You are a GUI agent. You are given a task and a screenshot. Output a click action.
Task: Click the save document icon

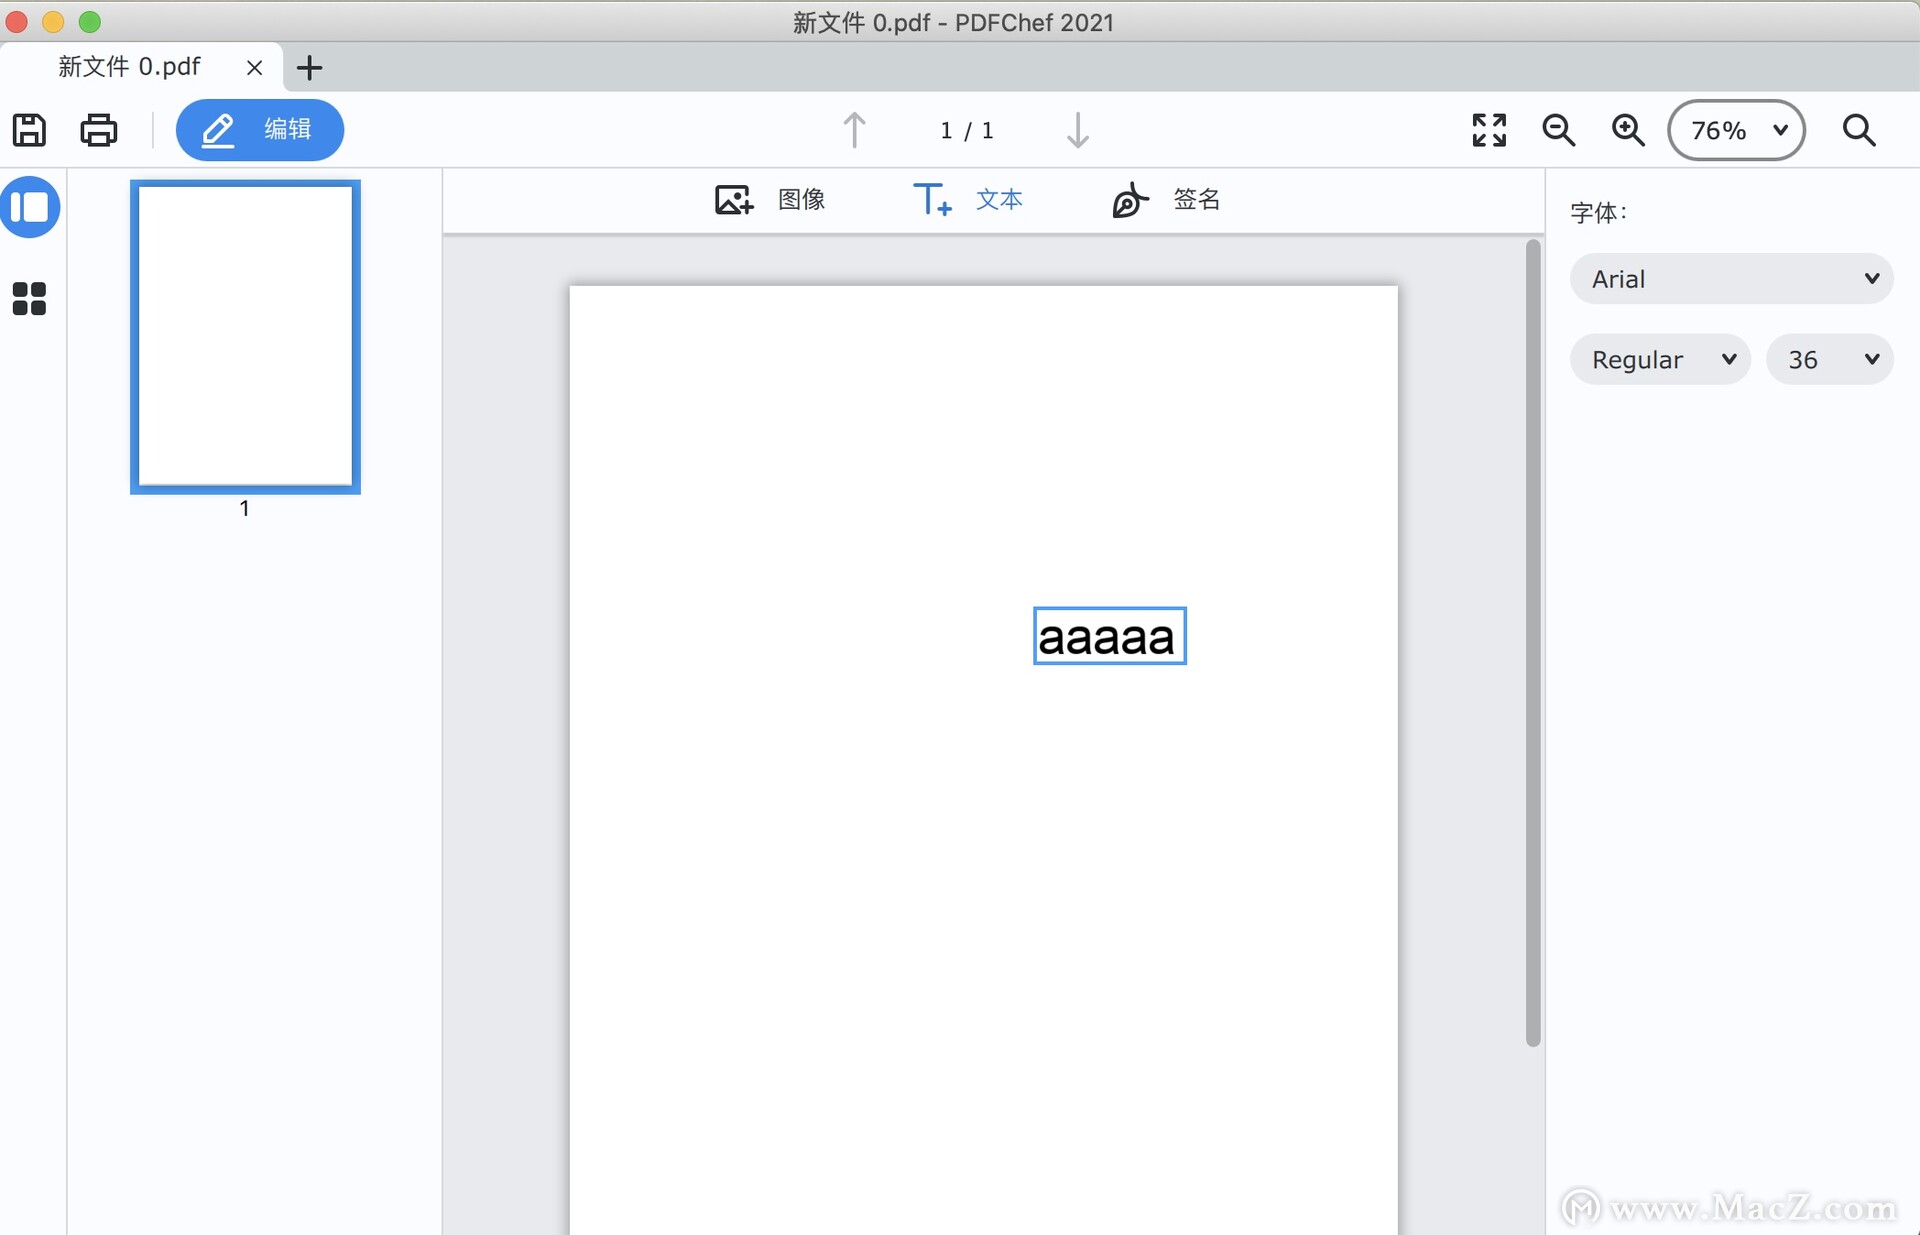coord(29,130)
